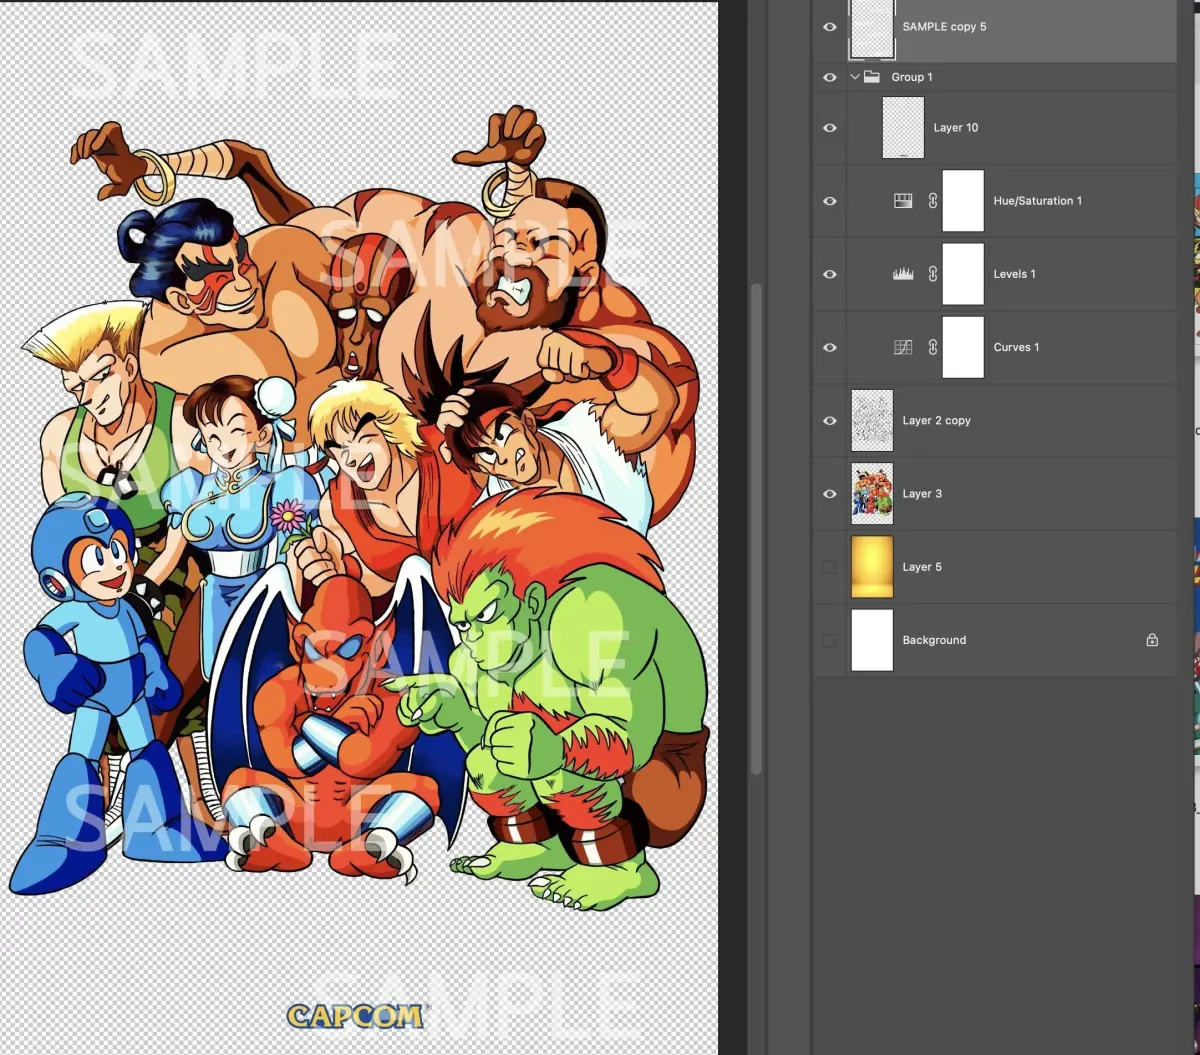Hide the Curves 1 adjustment layer
Image resolution: width=1200 pixels, height=1055 pixels.
pyautogui.click(x=830, y=347)
